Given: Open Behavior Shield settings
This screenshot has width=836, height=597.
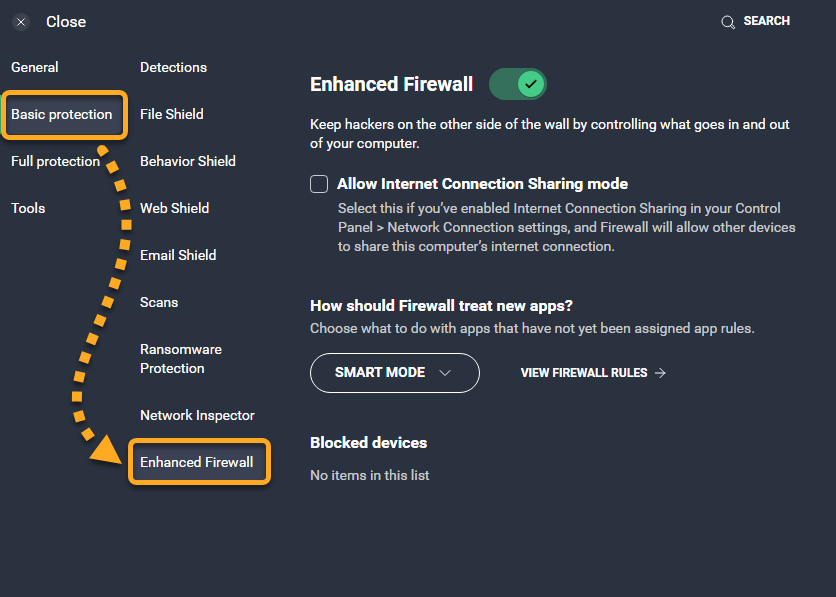Looking at the screenshot, I should tap(188, 161).
